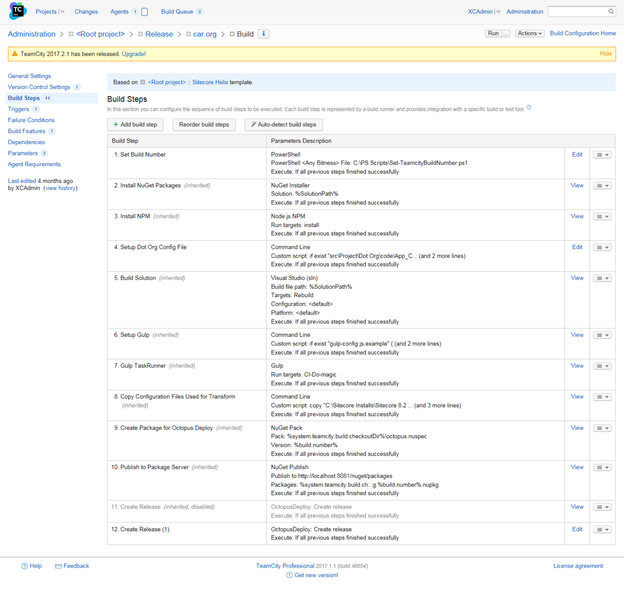The height and width of the screenshot is (597, 624).
Task: Open the Actions dropdown
Action: 529,33
